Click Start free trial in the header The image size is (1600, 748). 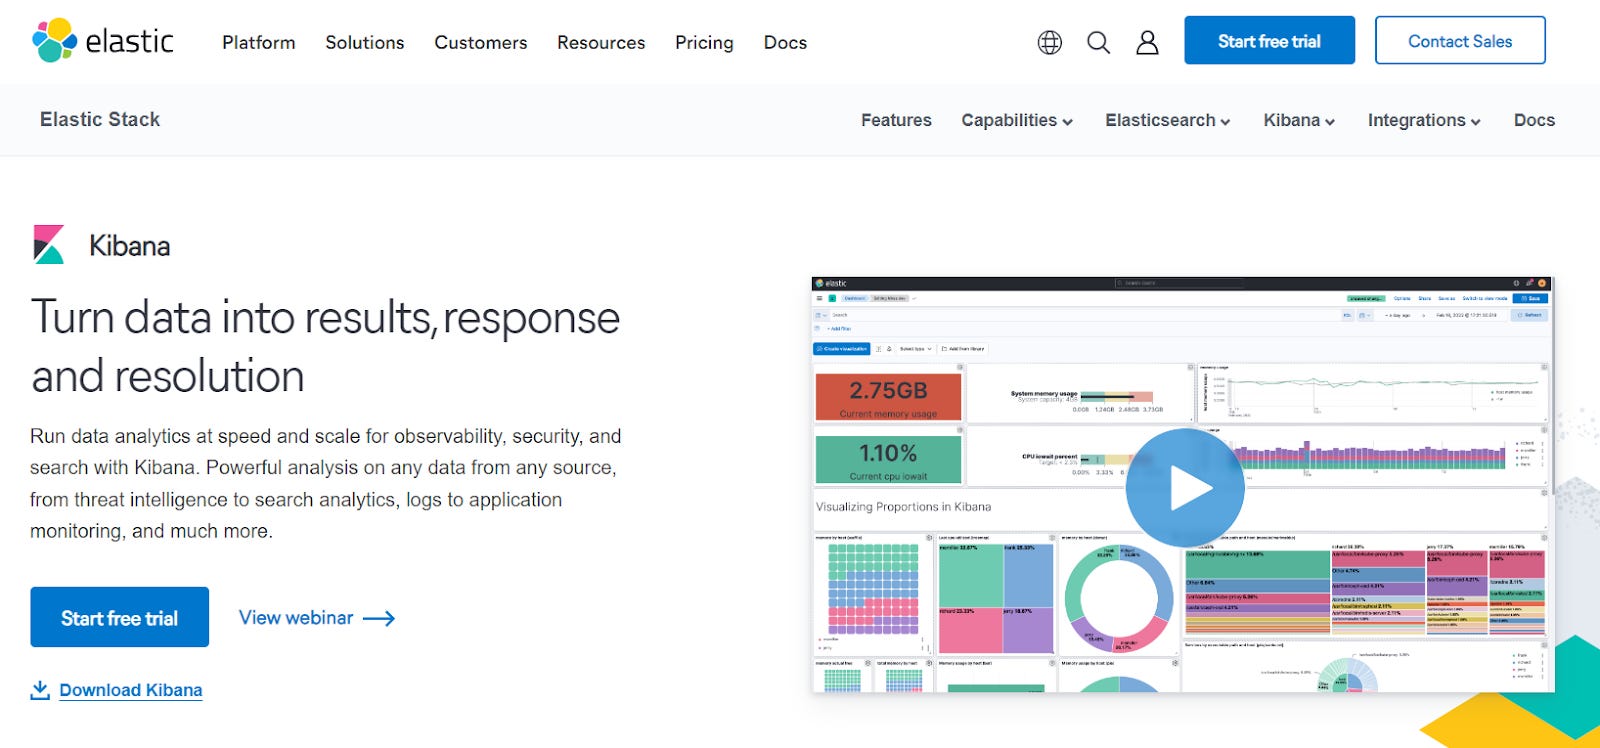[x=1270, y=41]
